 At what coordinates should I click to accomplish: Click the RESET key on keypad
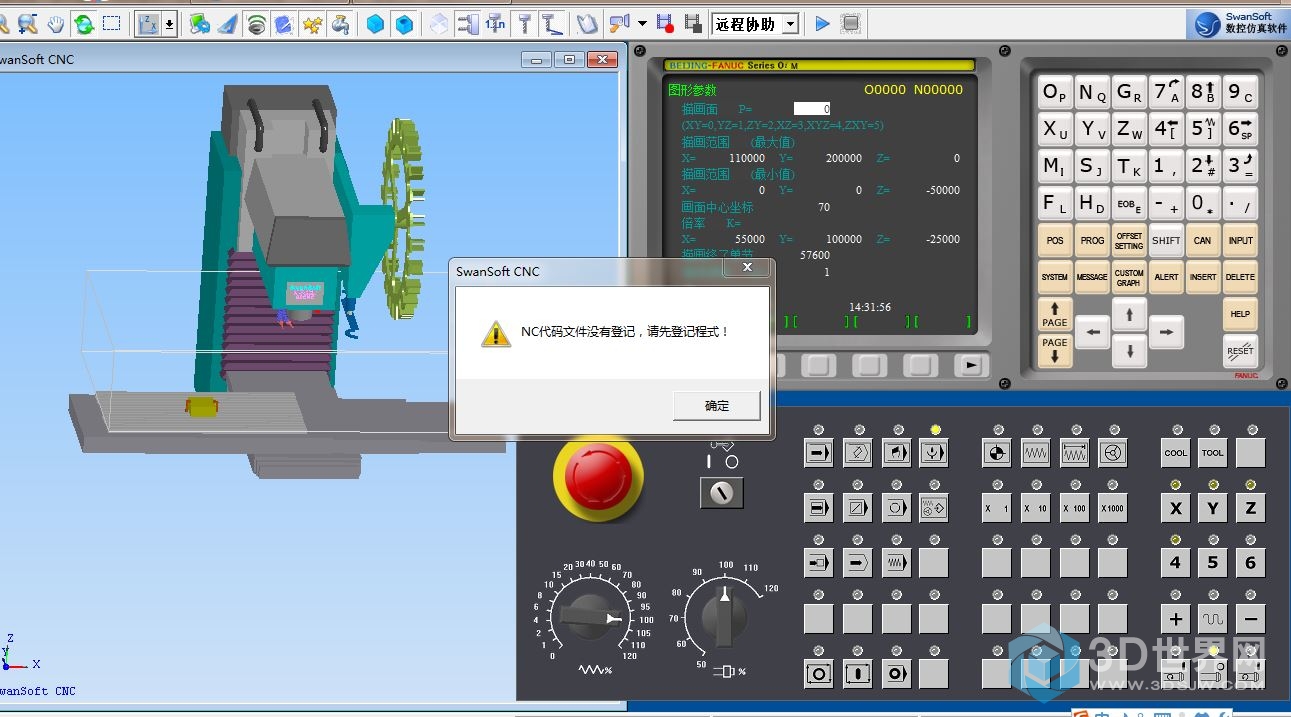(1240, 351)
